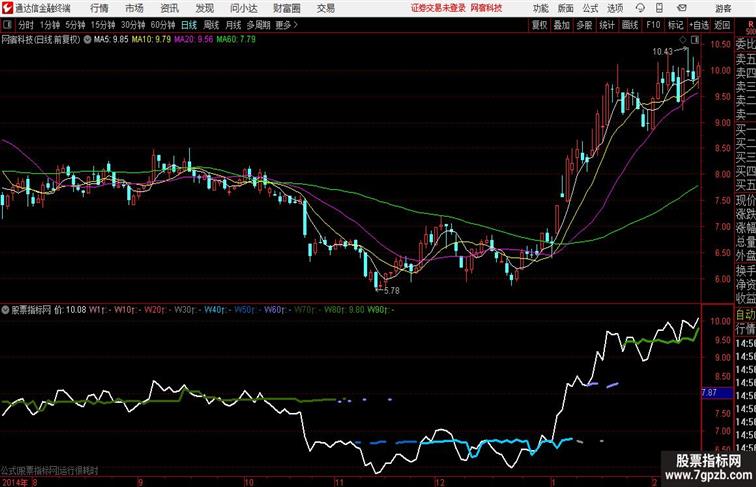Open the 问小达 menu

pos(243,8)
